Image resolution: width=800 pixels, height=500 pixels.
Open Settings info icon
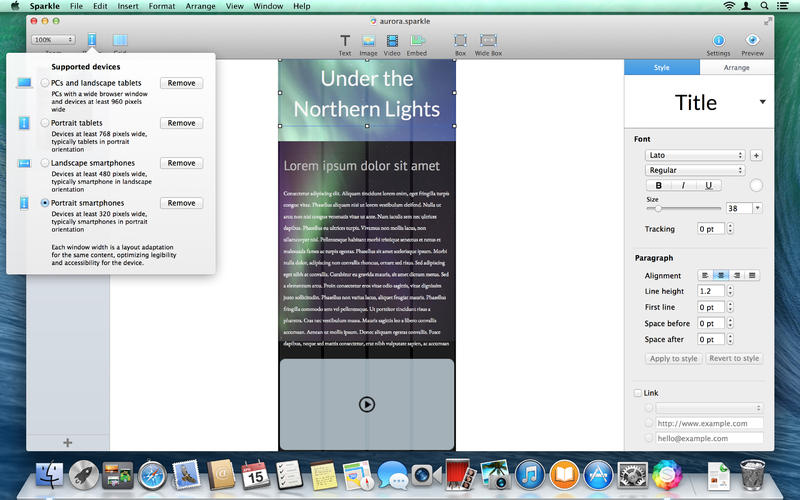718,40
